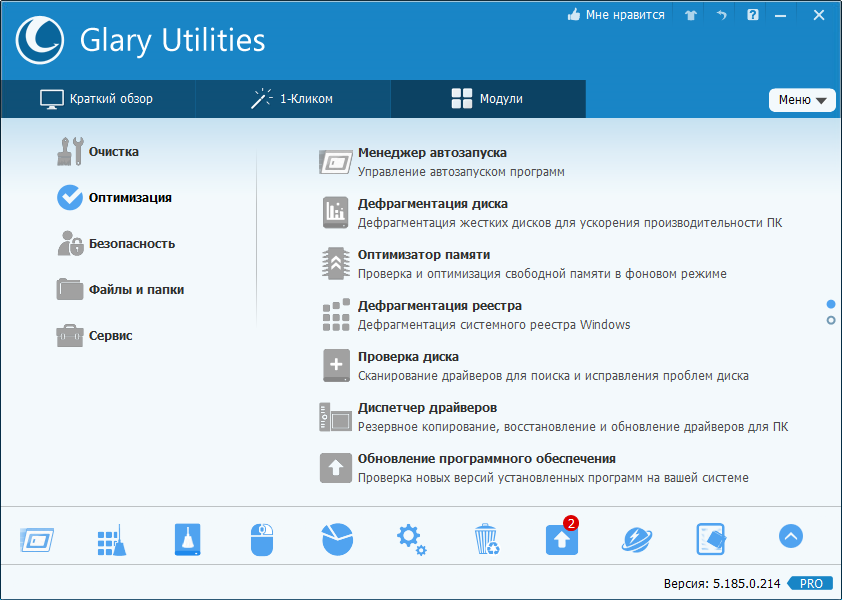Image resolution: width=842 pixels, height=600 pixels.
Task: Open the Меню dropdown
Action: coord(802,100)
